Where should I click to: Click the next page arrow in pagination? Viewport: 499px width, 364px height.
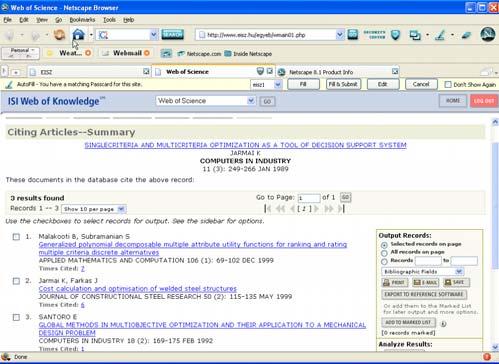[x=317, y=209]
